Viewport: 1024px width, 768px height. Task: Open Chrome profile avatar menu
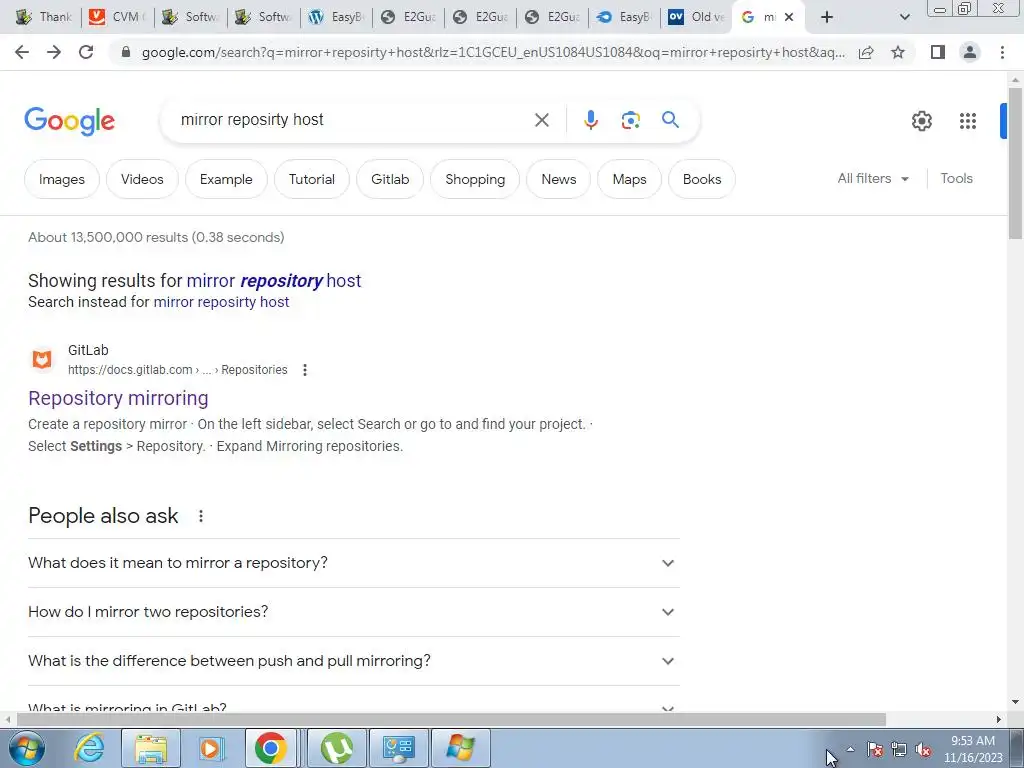tap(970, 52)
